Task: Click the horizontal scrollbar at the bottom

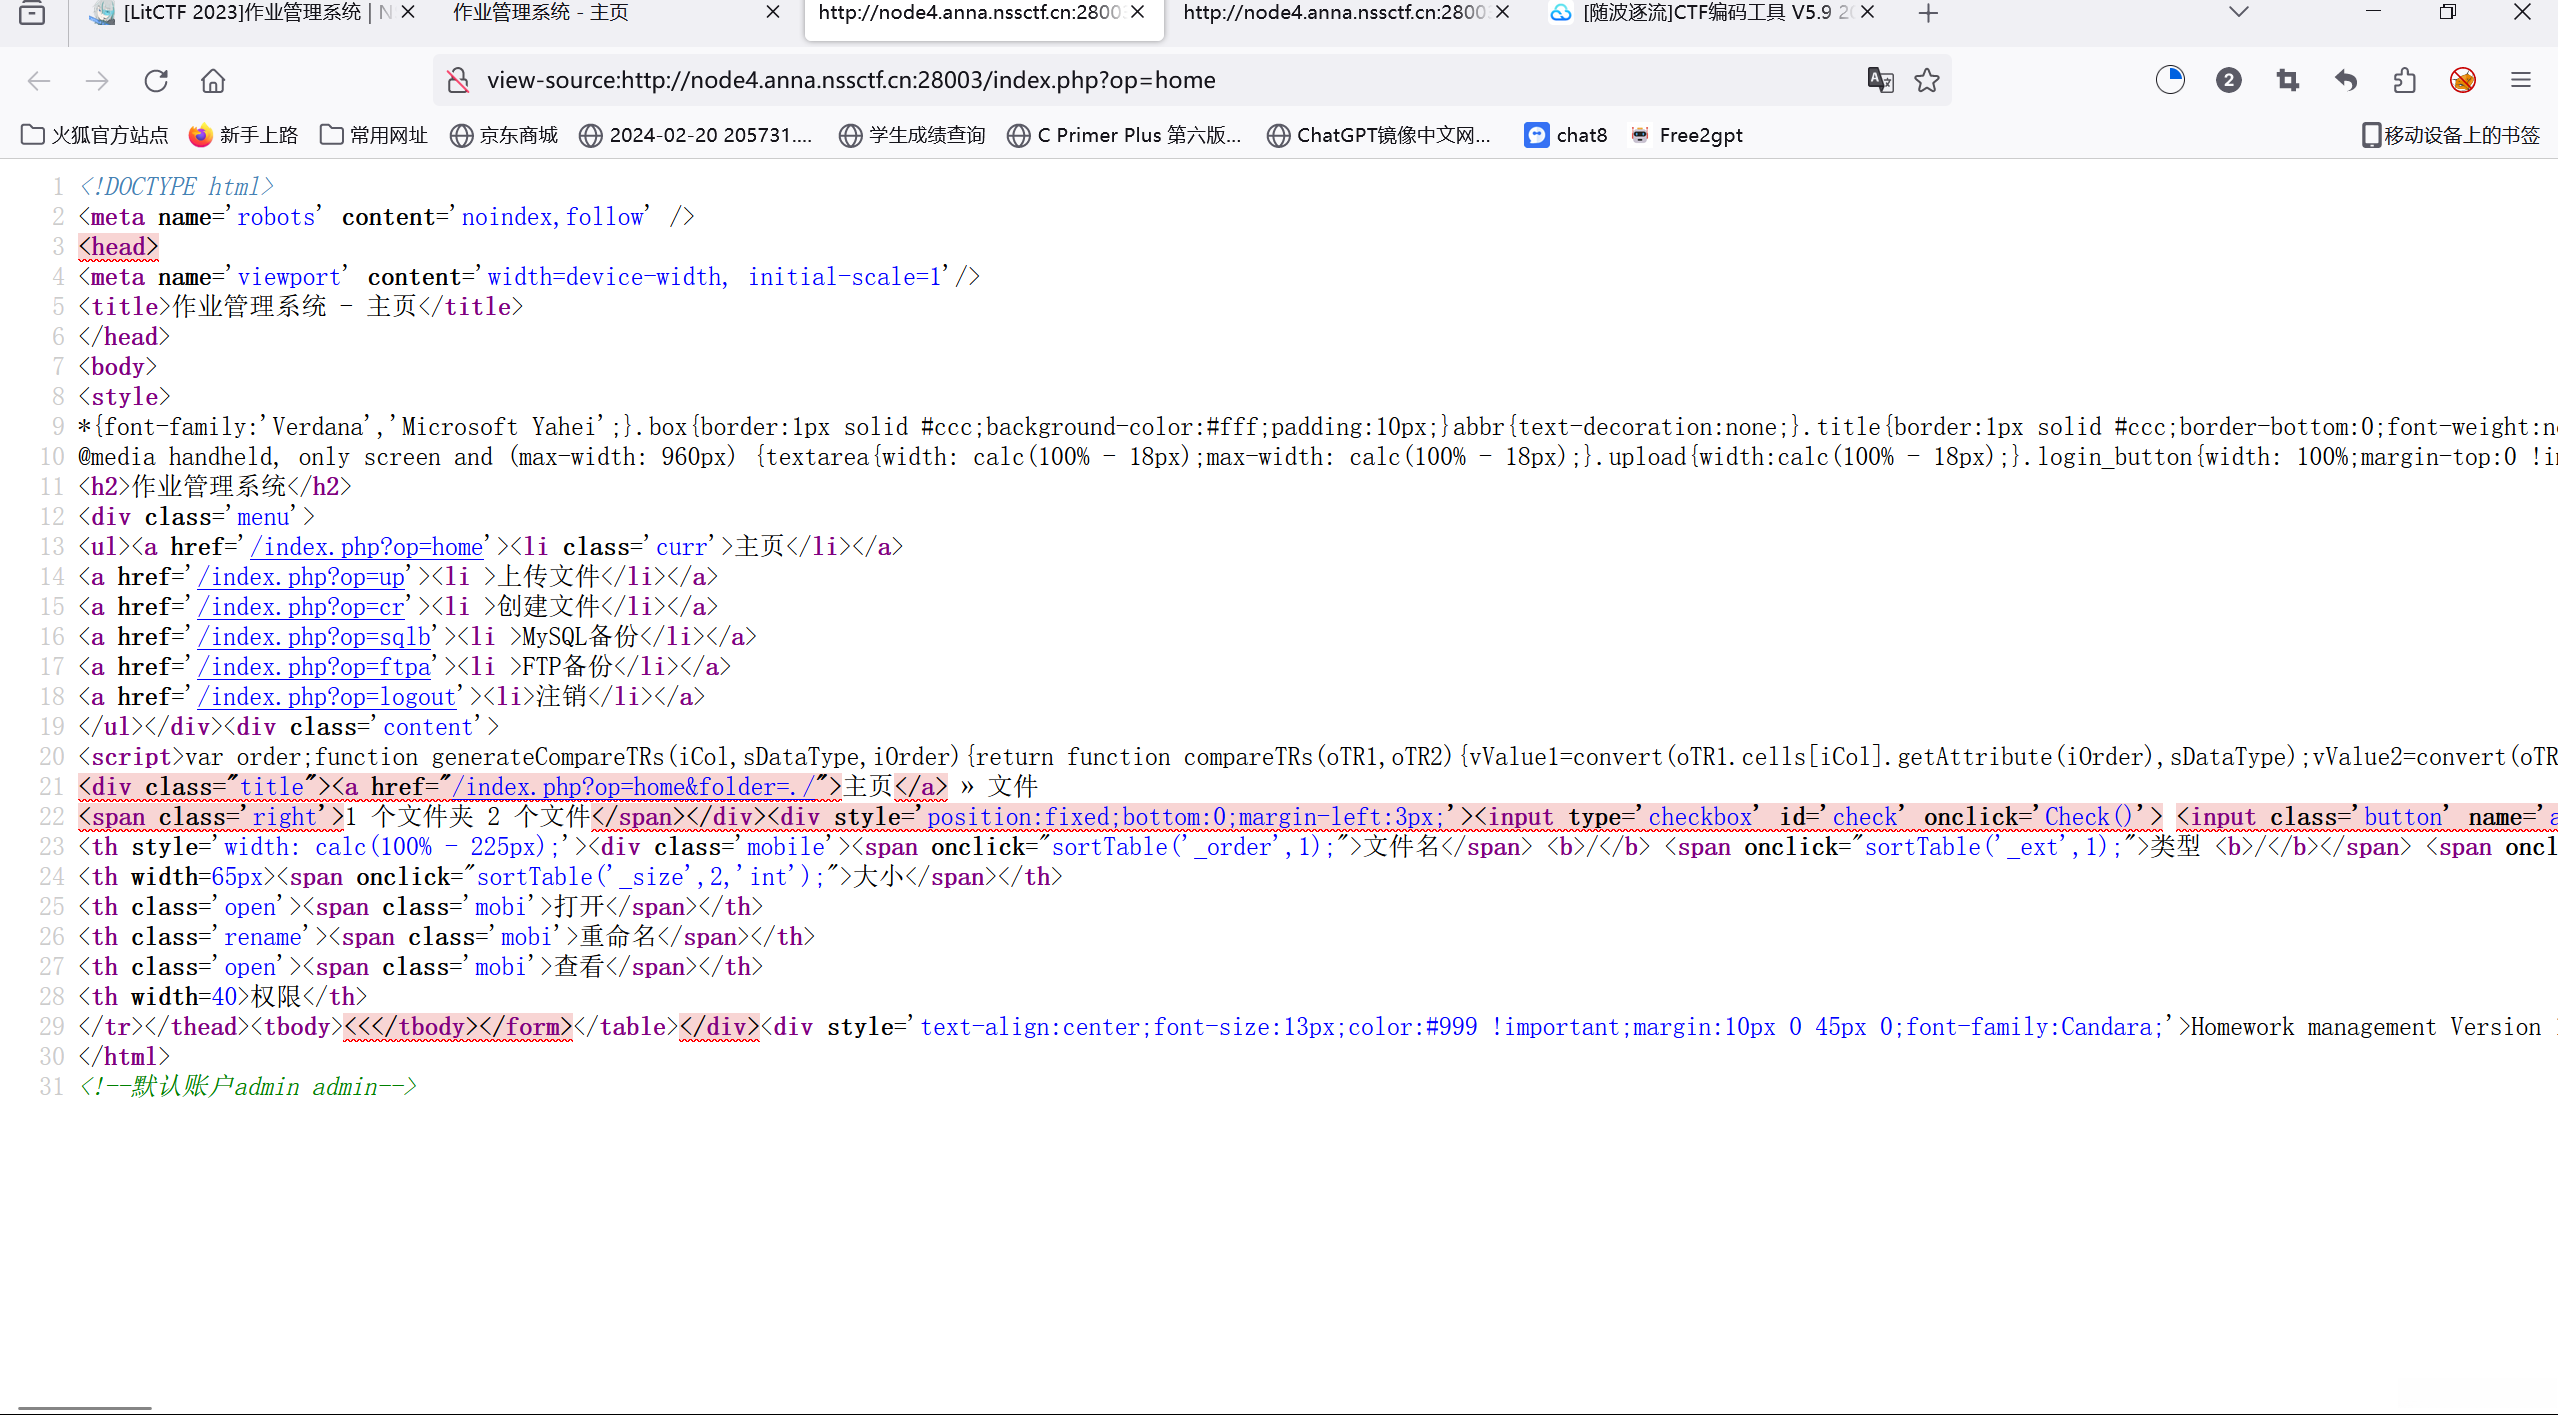Action: 85,1408
